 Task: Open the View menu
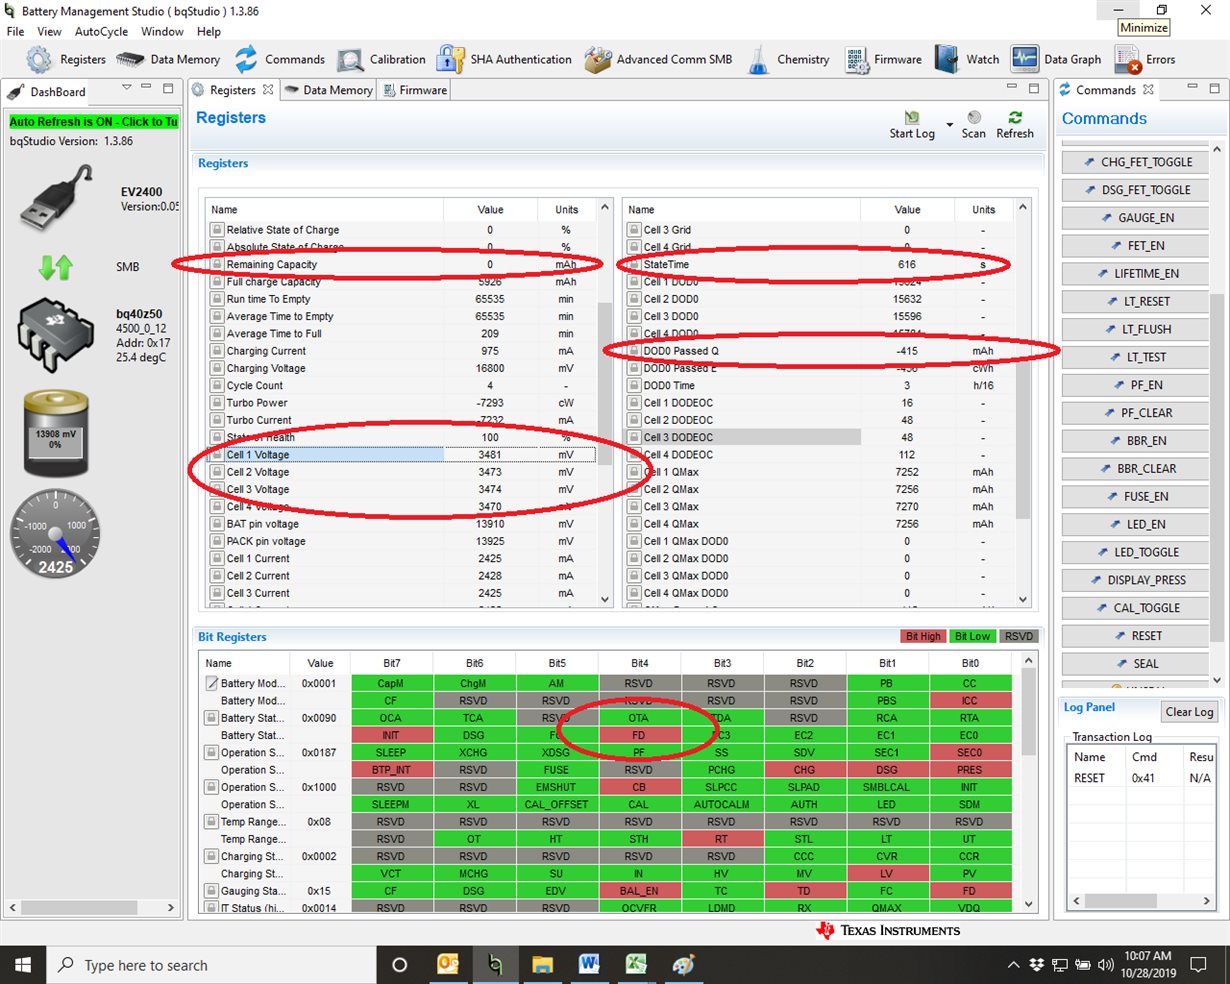[49, 31]
